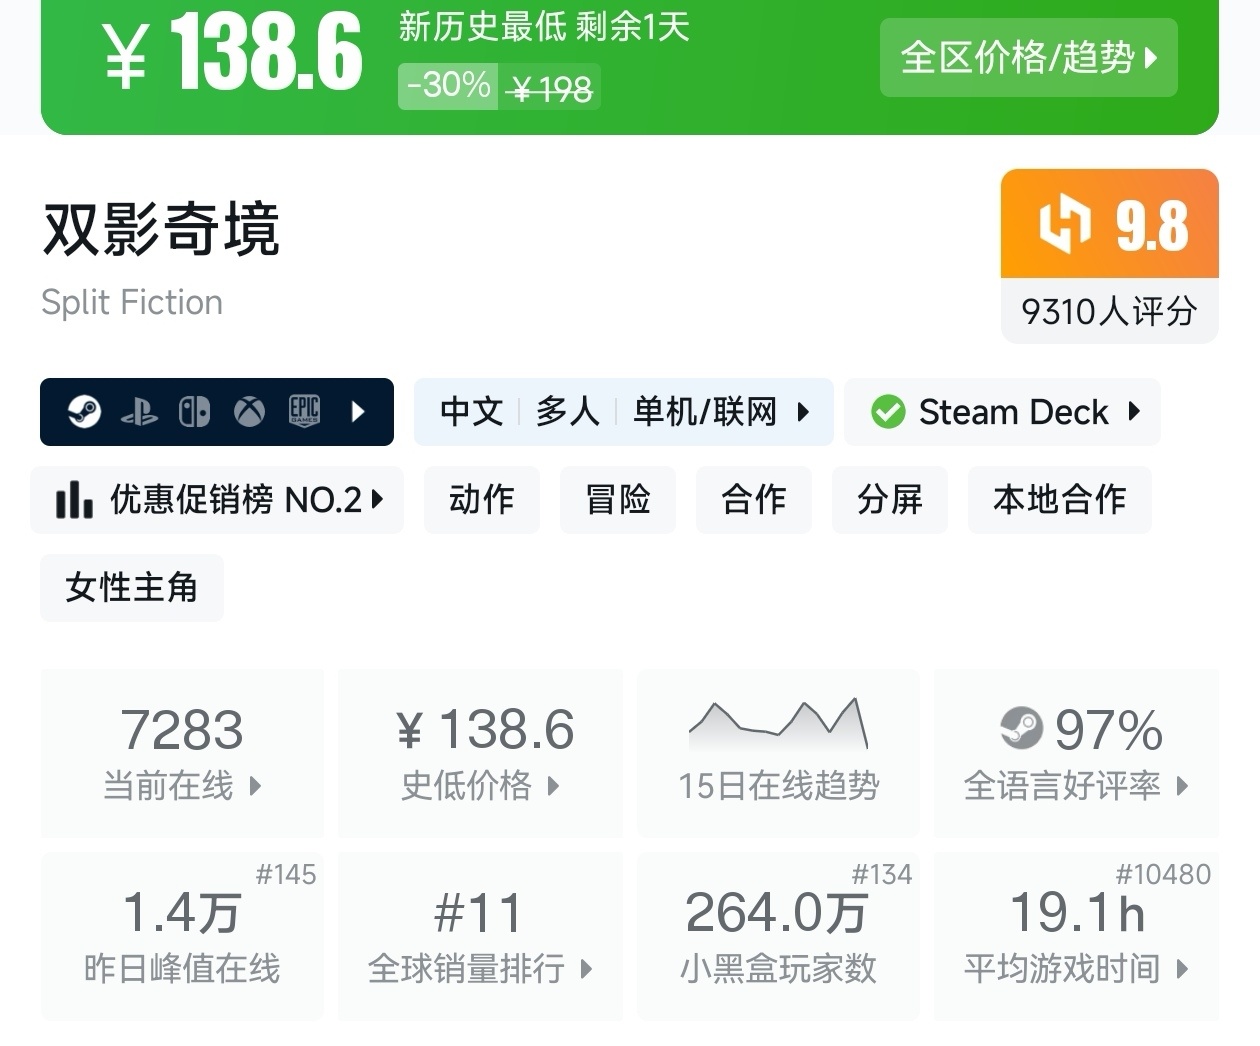The width and height of the screenshot is (1260, 1046).
Task: Select the 动作 genre tag
Action: [x=482, y=499]
